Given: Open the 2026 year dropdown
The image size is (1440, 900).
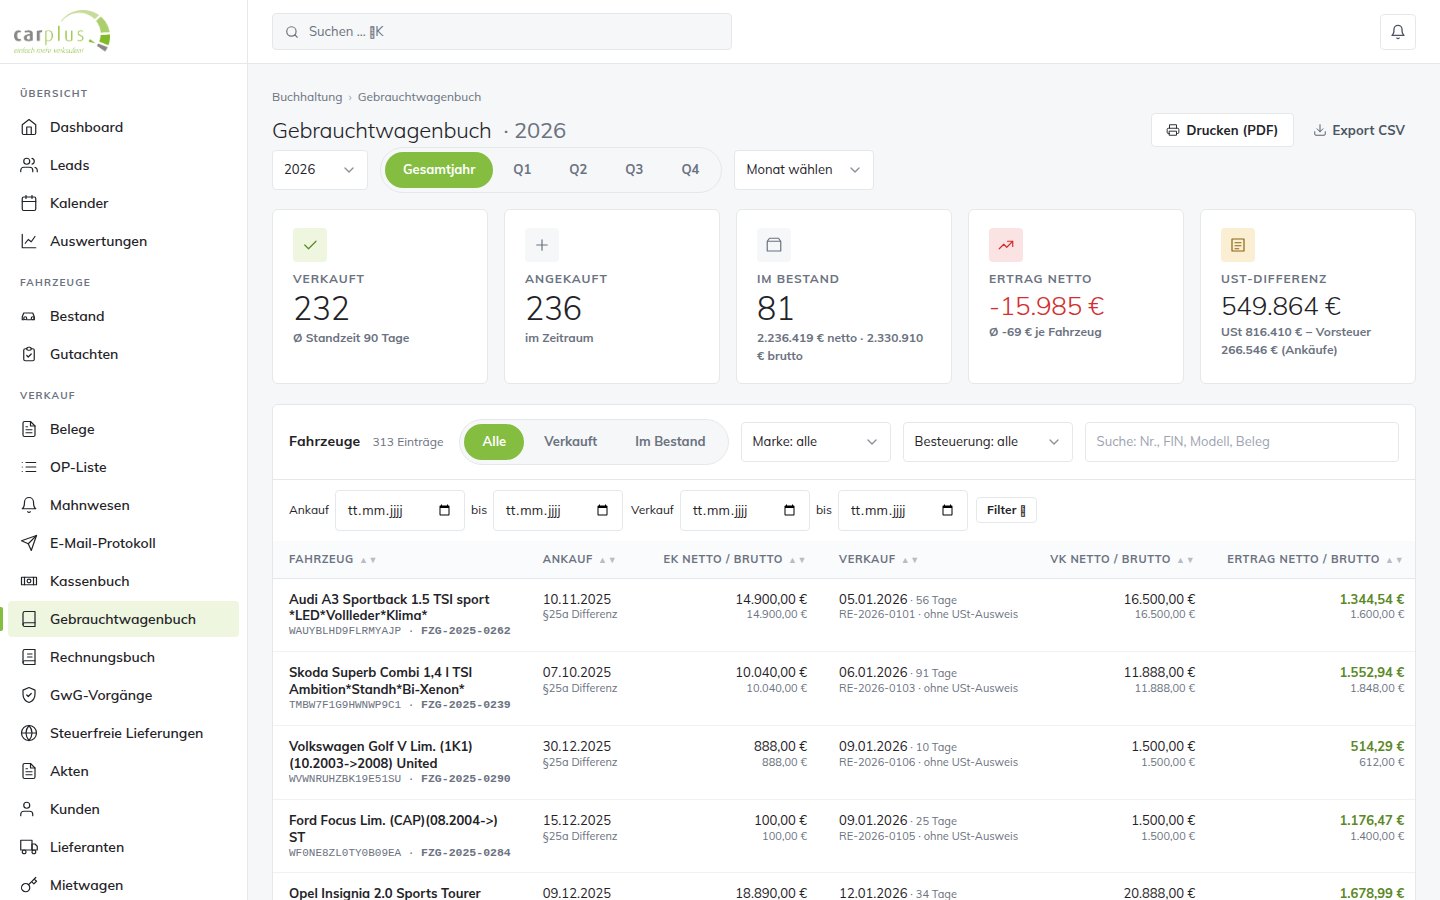Looking at the screenshot, I should click(x=320, y=170).
